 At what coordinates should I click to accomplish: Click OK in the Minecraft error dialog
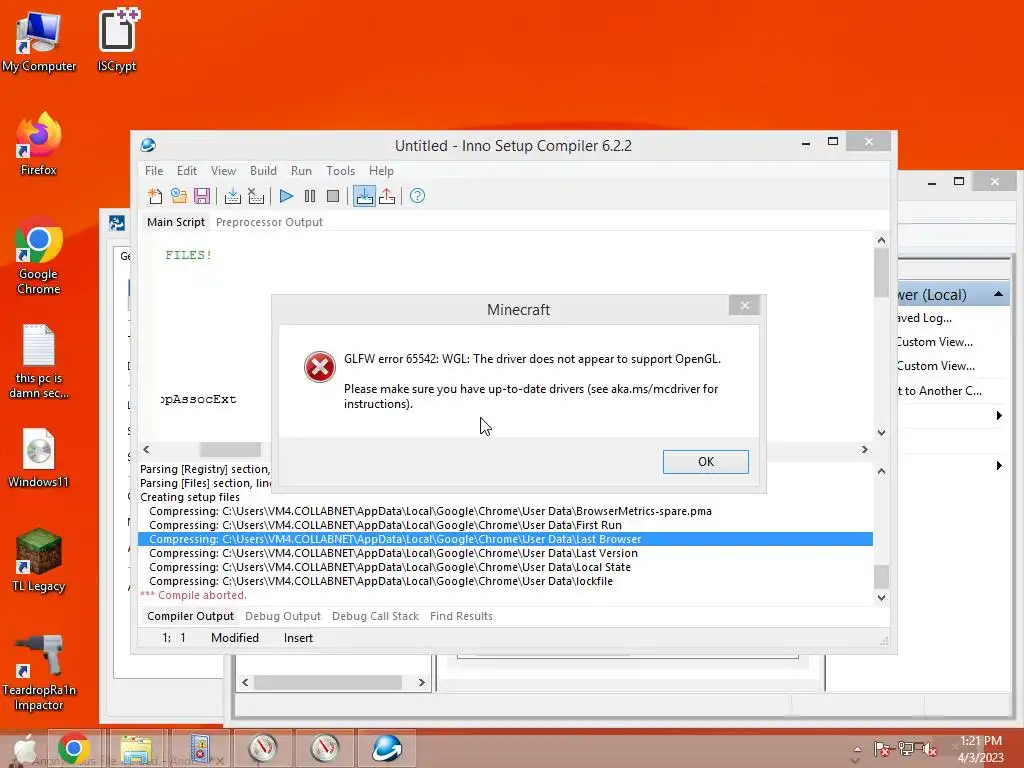click(705, 462)
